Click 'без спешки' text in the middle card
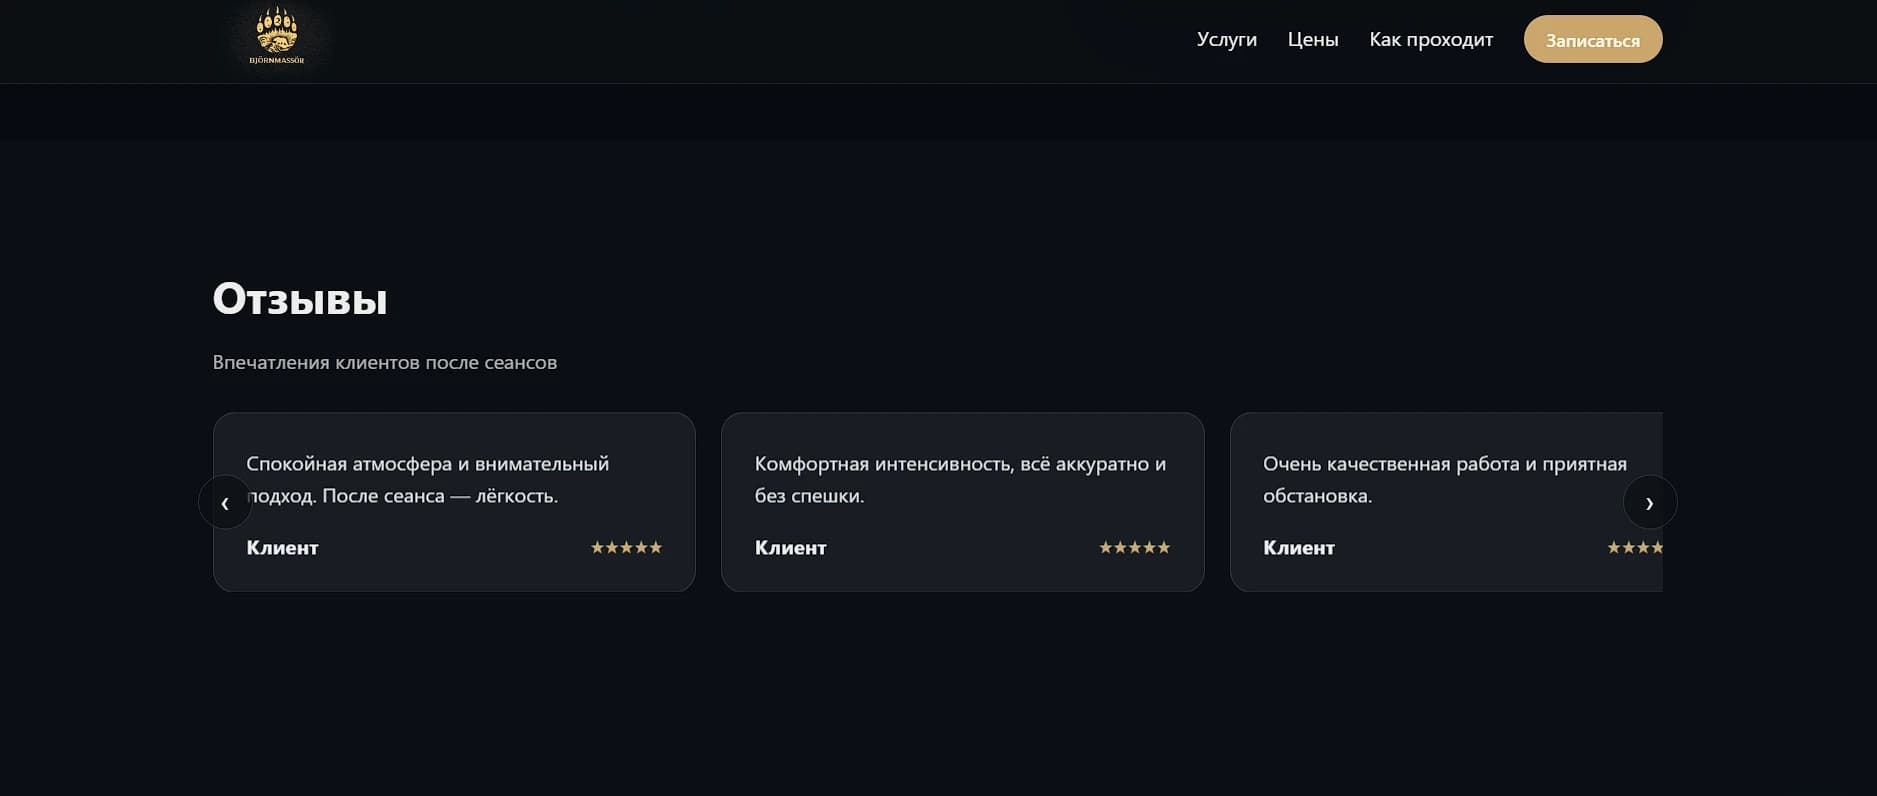 pyautogui.click(x=809, y=496)
